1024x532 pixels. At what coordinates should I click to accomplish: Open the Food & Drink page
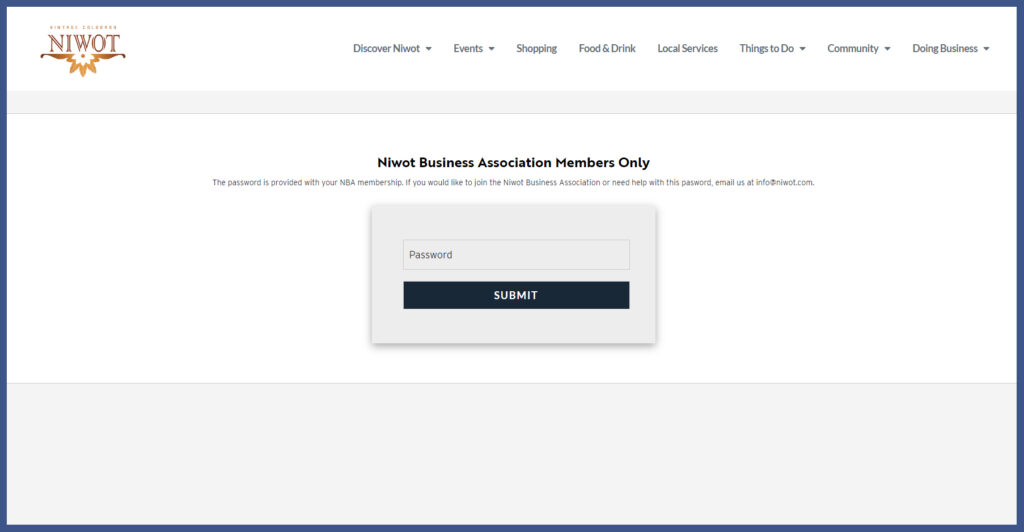[x=607, y=48]
